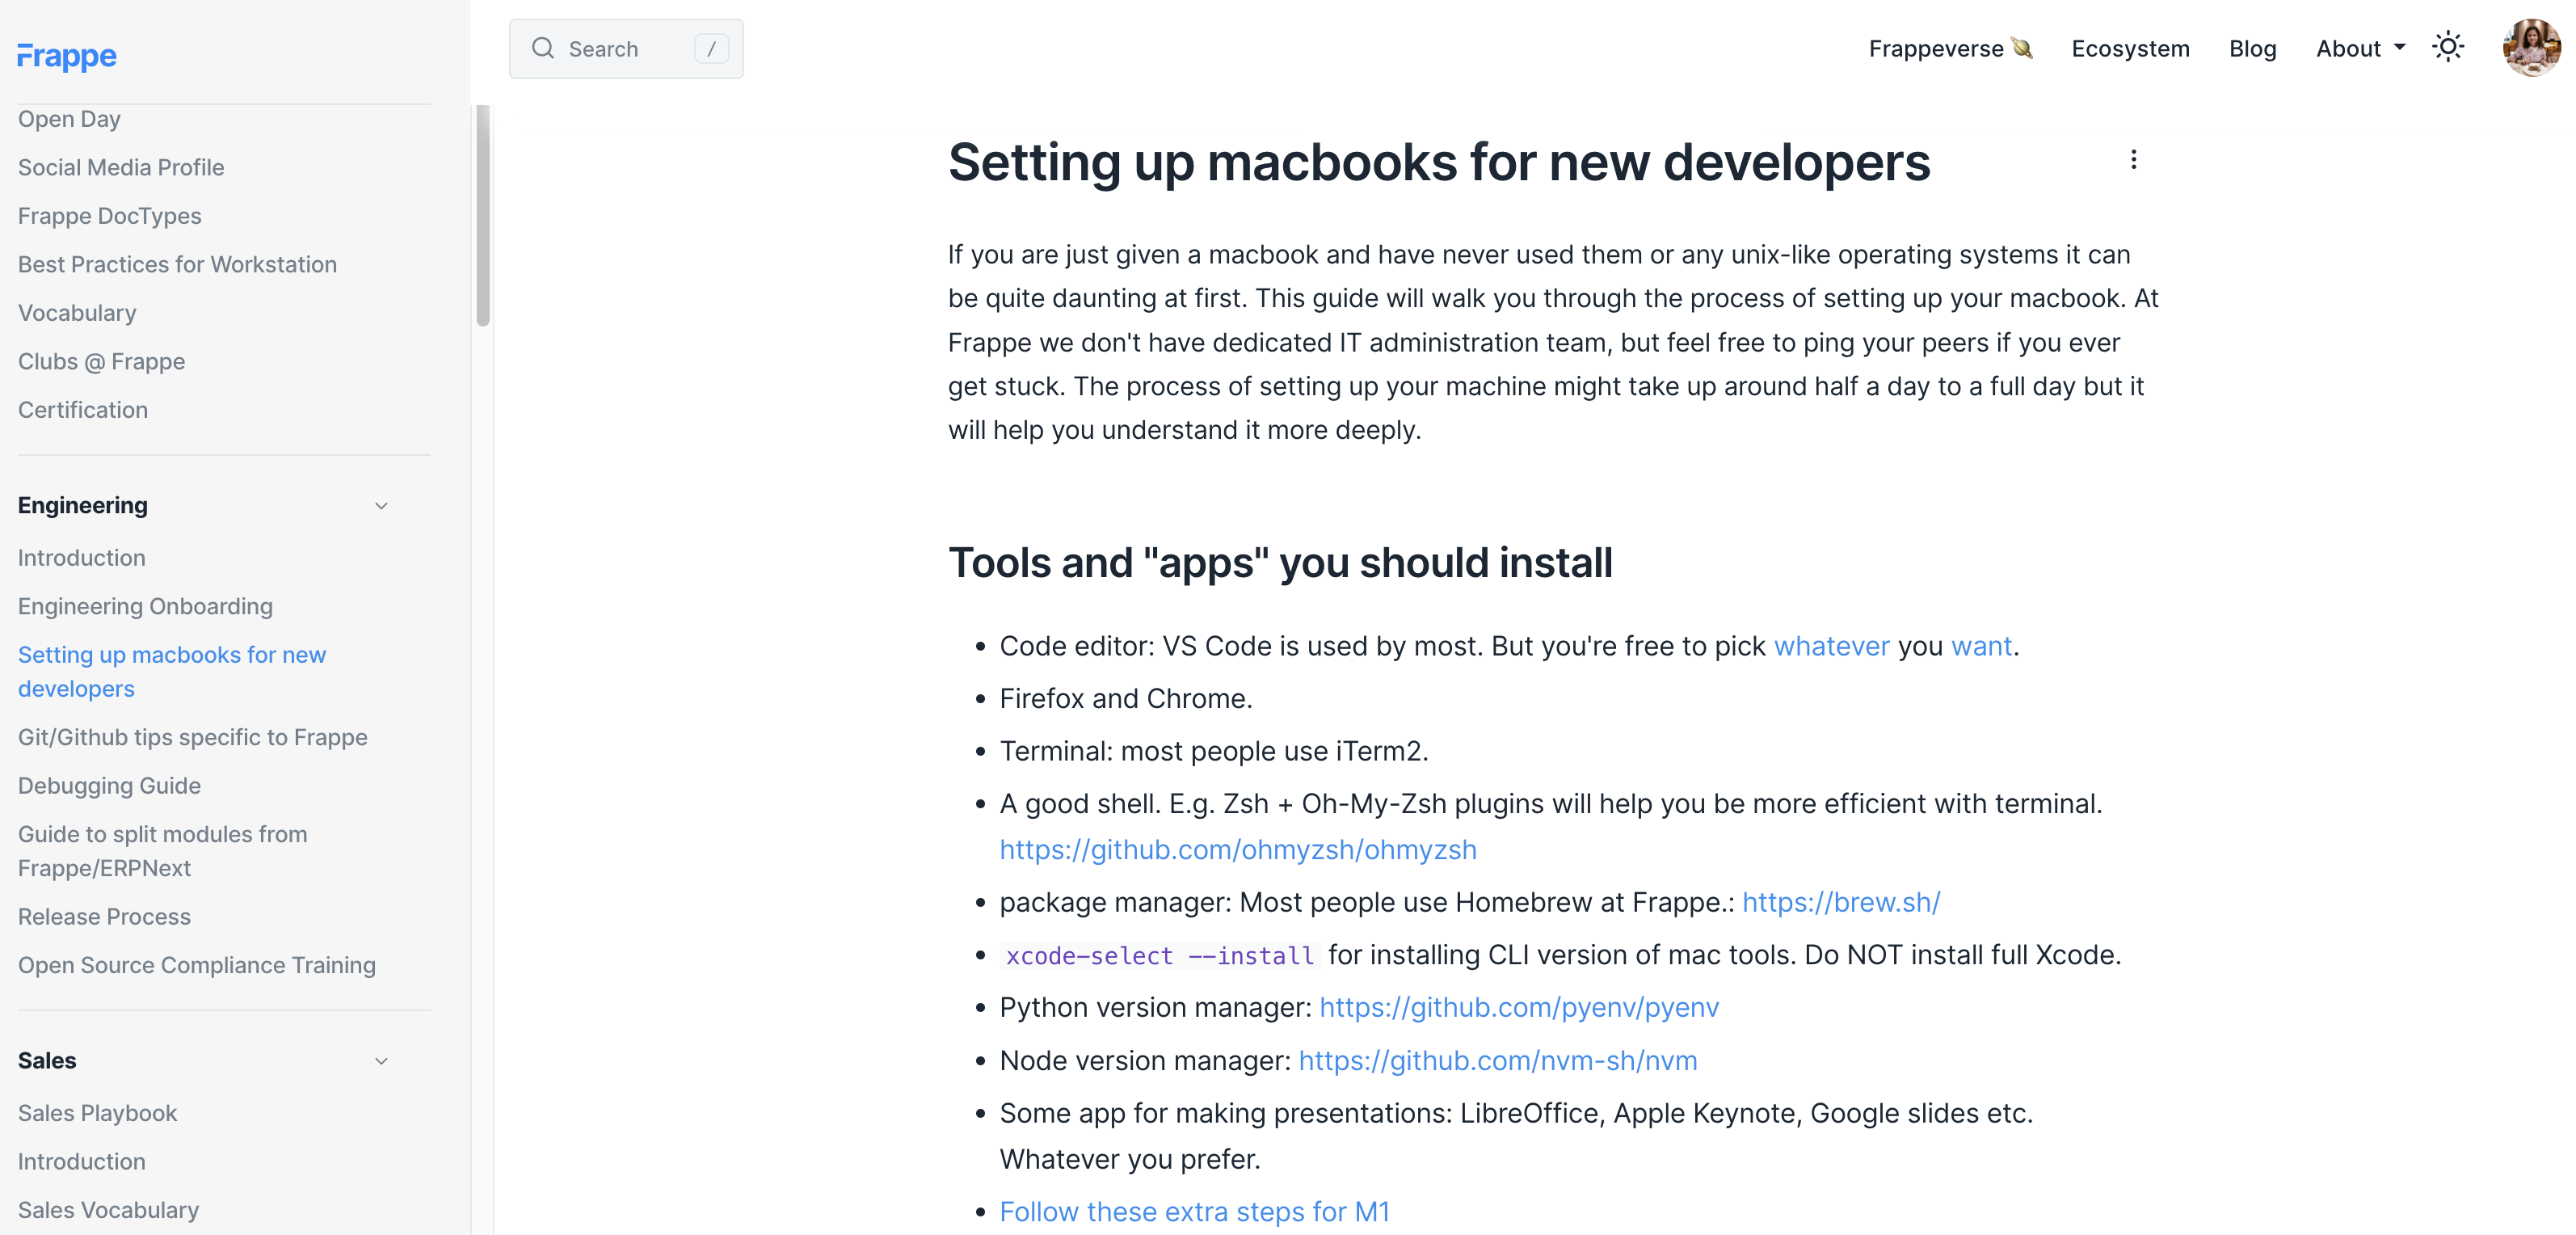2576x1235 pixels.
Task: Collapse the Sales section chevron
Action: 381,1061
